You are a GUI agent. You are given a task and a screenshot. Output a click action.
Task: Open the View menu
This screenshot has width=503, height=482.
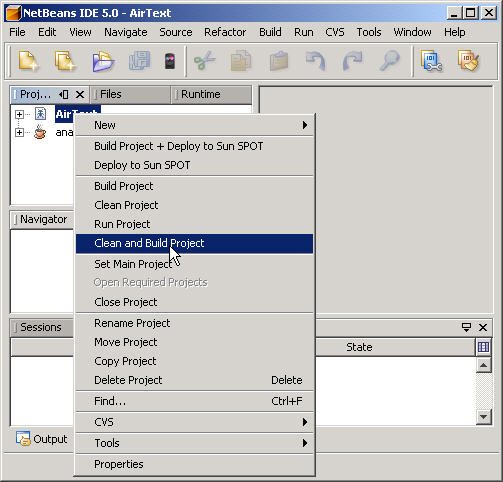pos(80,32)
